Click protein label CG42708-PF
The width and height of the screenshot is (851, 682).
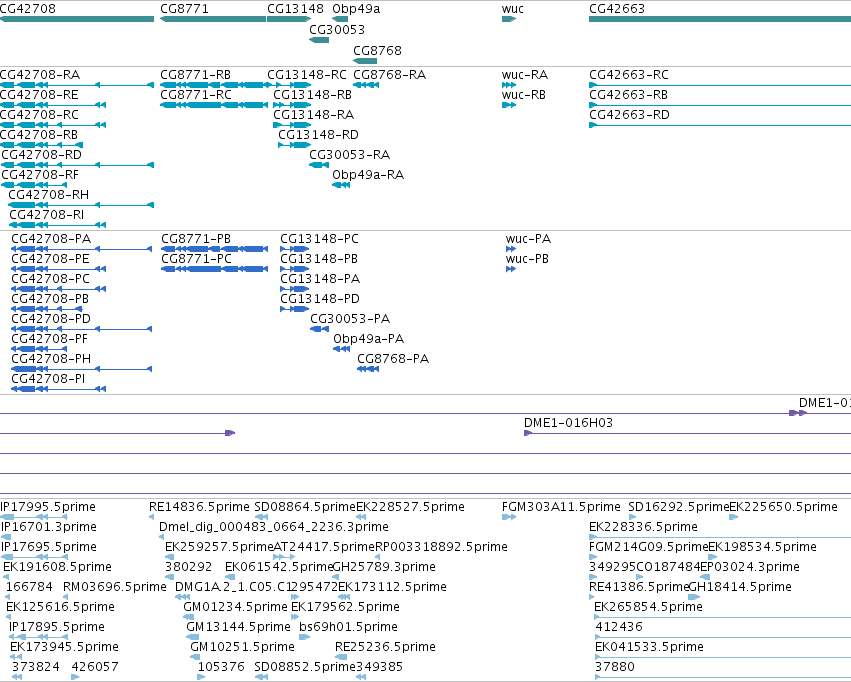click(49, 339)
